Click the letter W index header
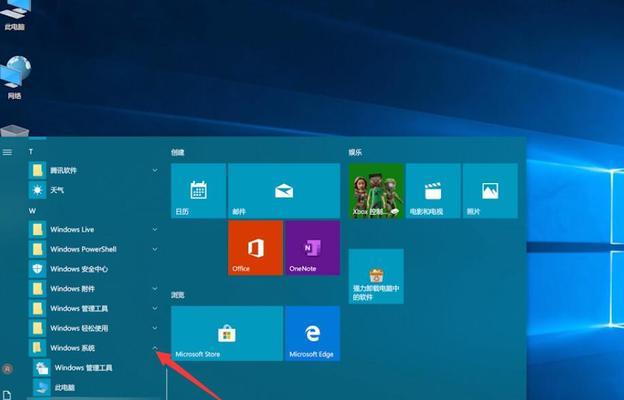The width and height of the screenshot is (624, 400). pos(32,211)
